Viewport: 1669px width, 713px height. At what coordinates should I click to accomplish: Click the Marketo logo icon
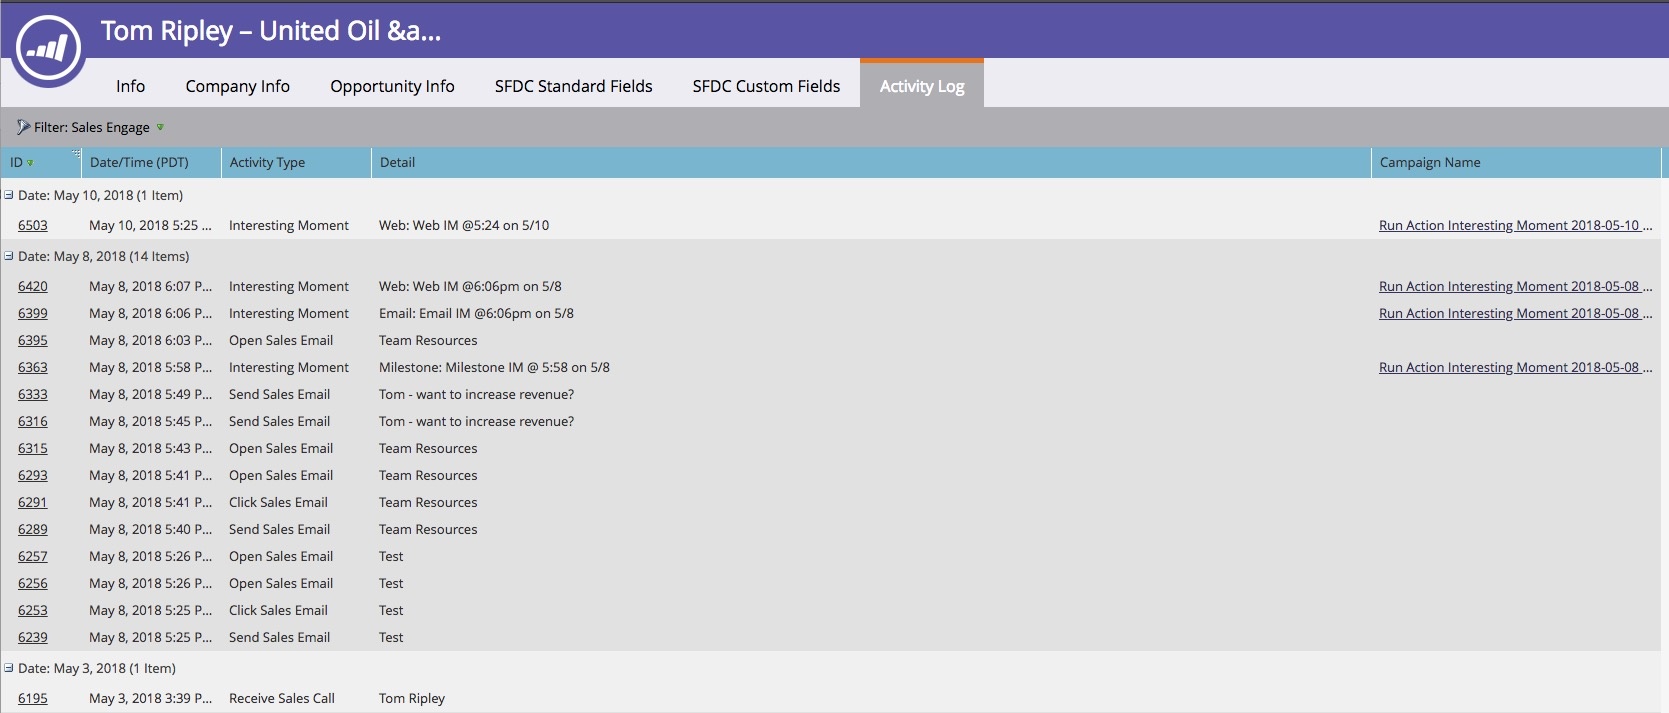coord(48,49)
